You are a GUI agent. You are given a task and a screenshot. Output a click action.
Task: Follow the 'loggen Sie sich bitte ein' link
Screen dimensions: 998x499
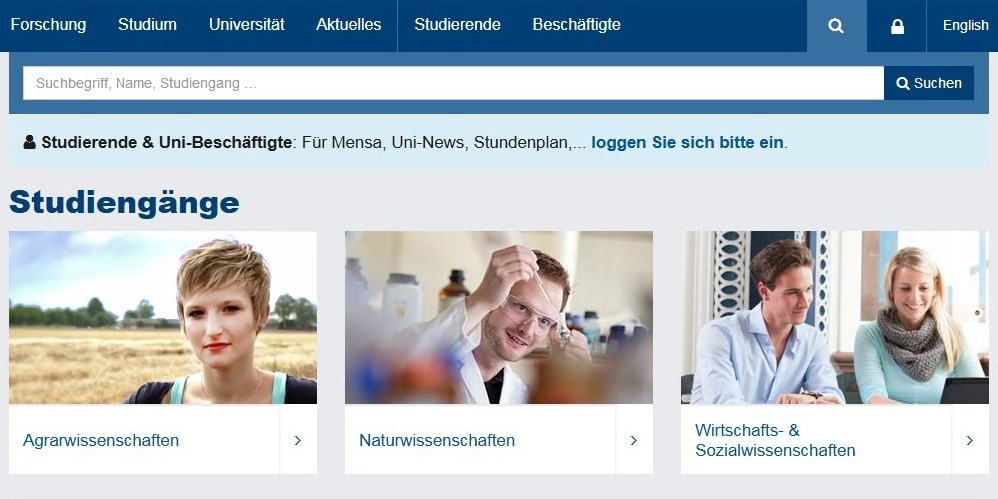tap(687, 143)
